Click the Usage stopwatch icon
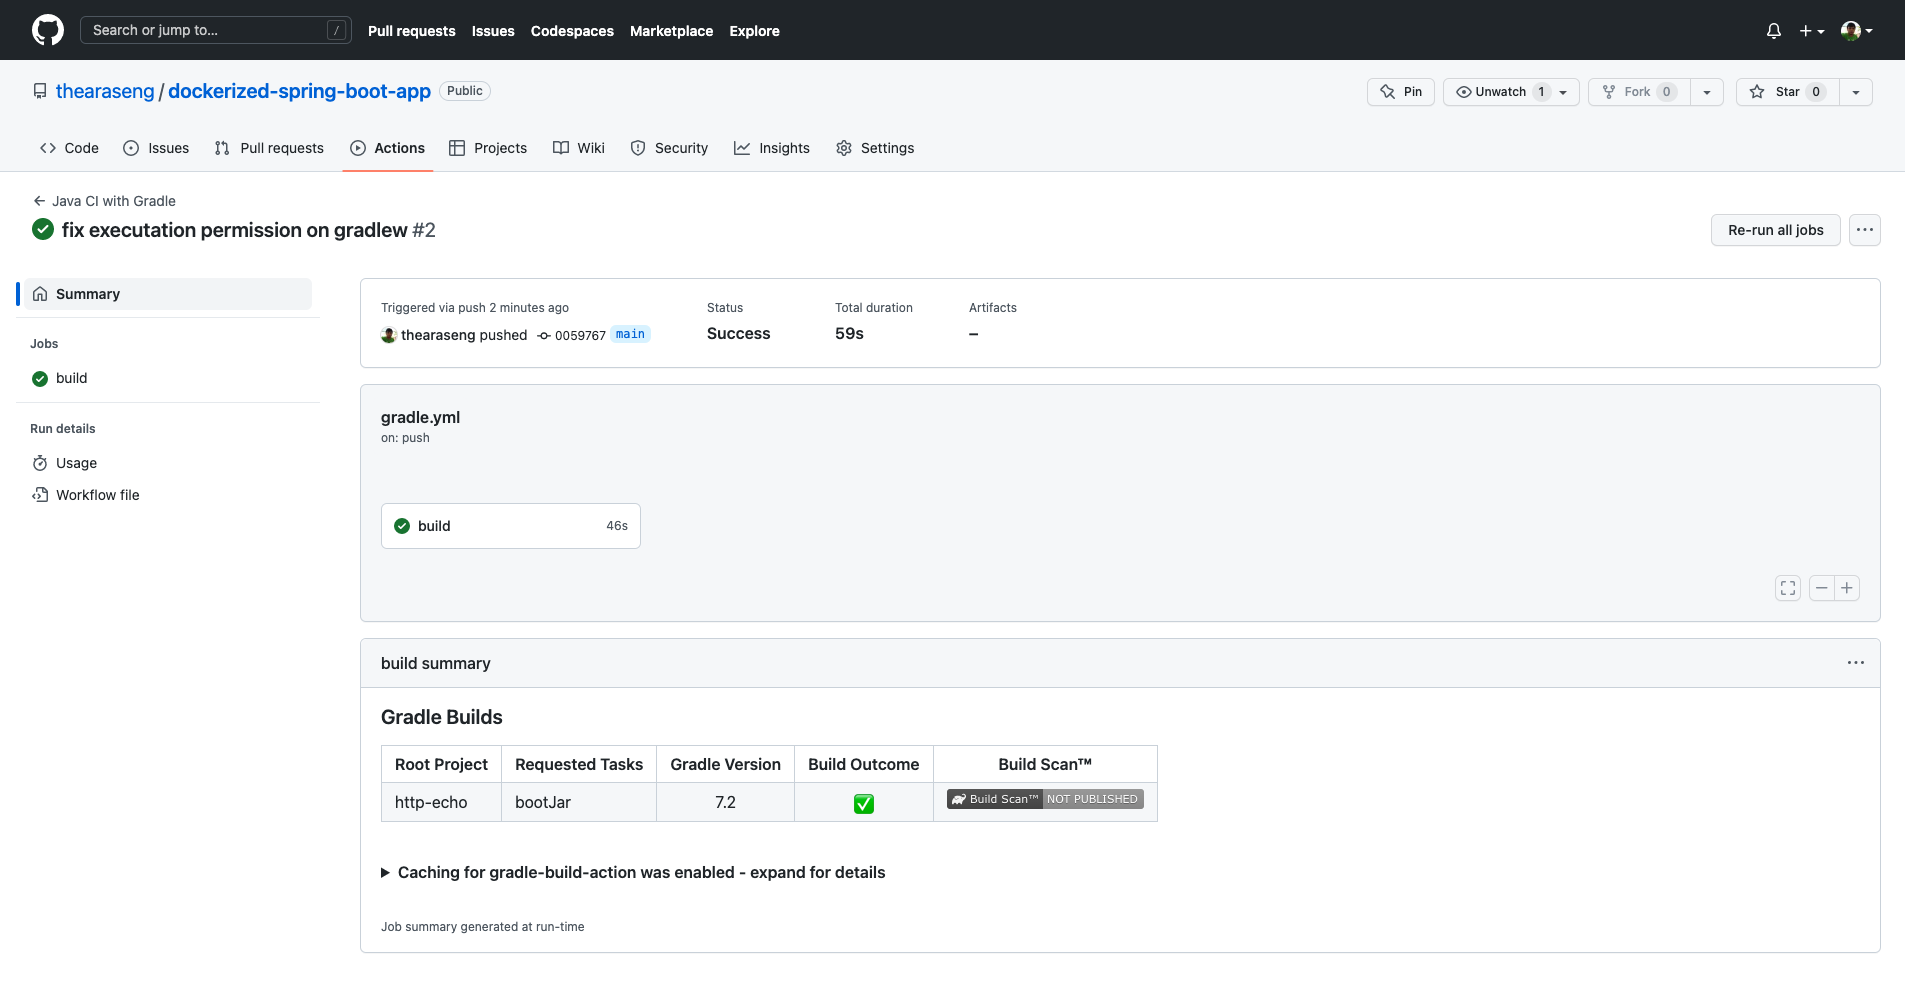This screenshot has height=1000, width=1905. (40, 463)
